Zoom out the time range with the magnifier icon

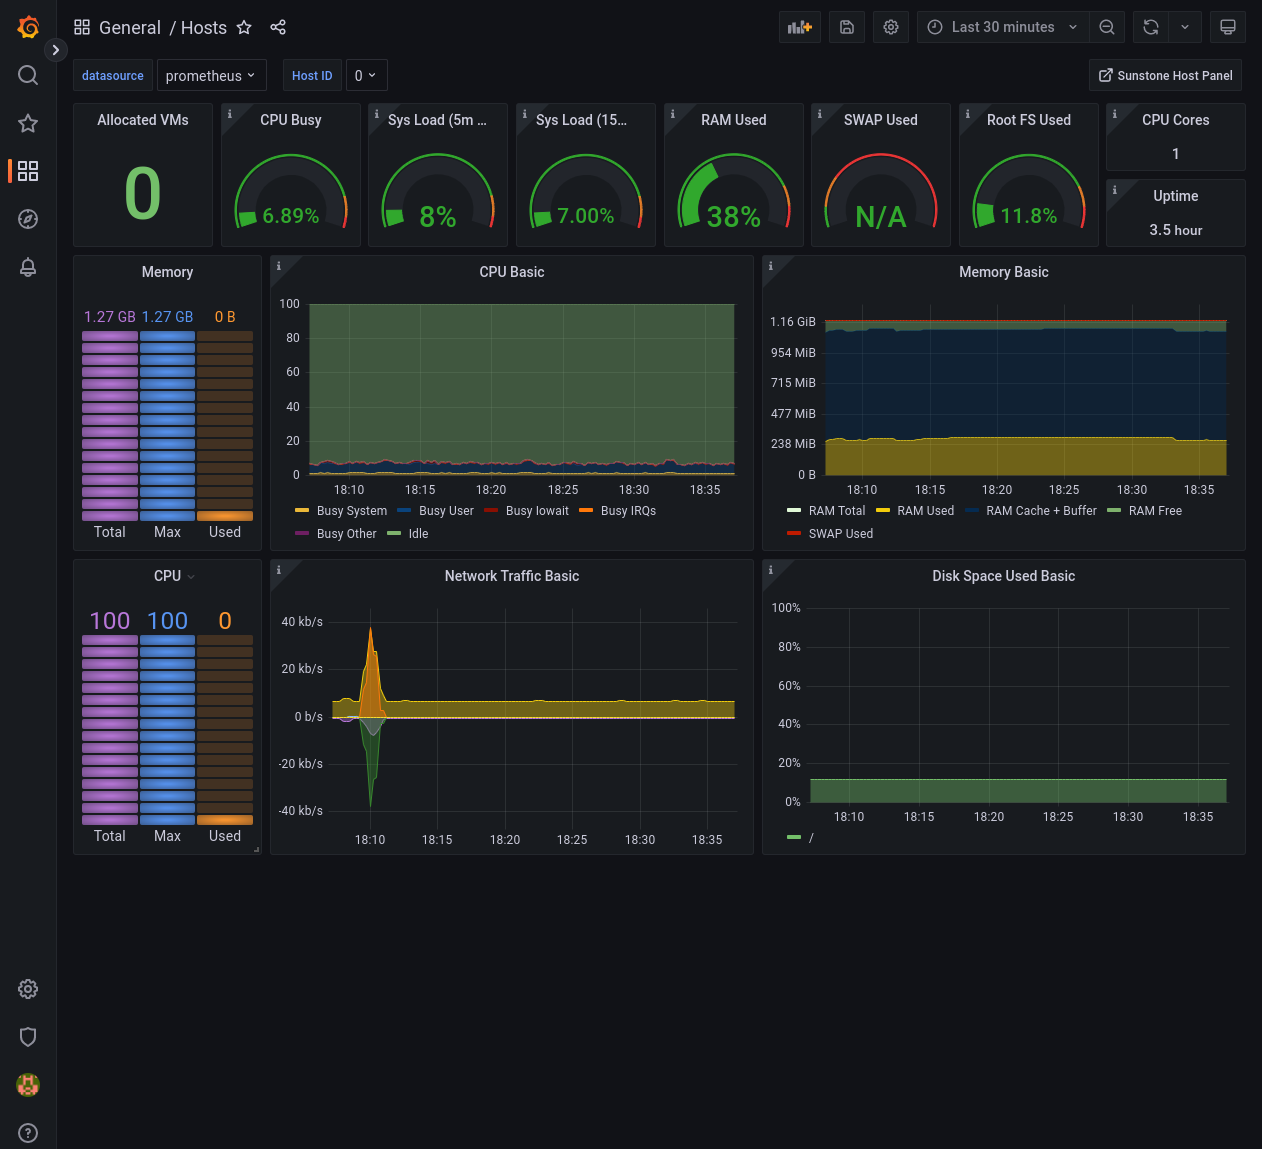tap(1107, 27)
